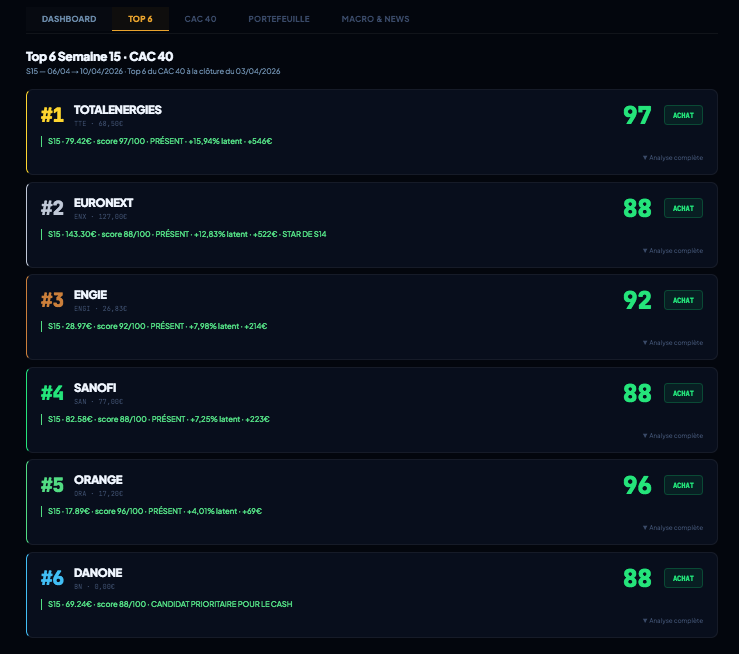This screenshot has width=739, height=654.
Task: Click the Orange score of 96
Action: (637, 485)
